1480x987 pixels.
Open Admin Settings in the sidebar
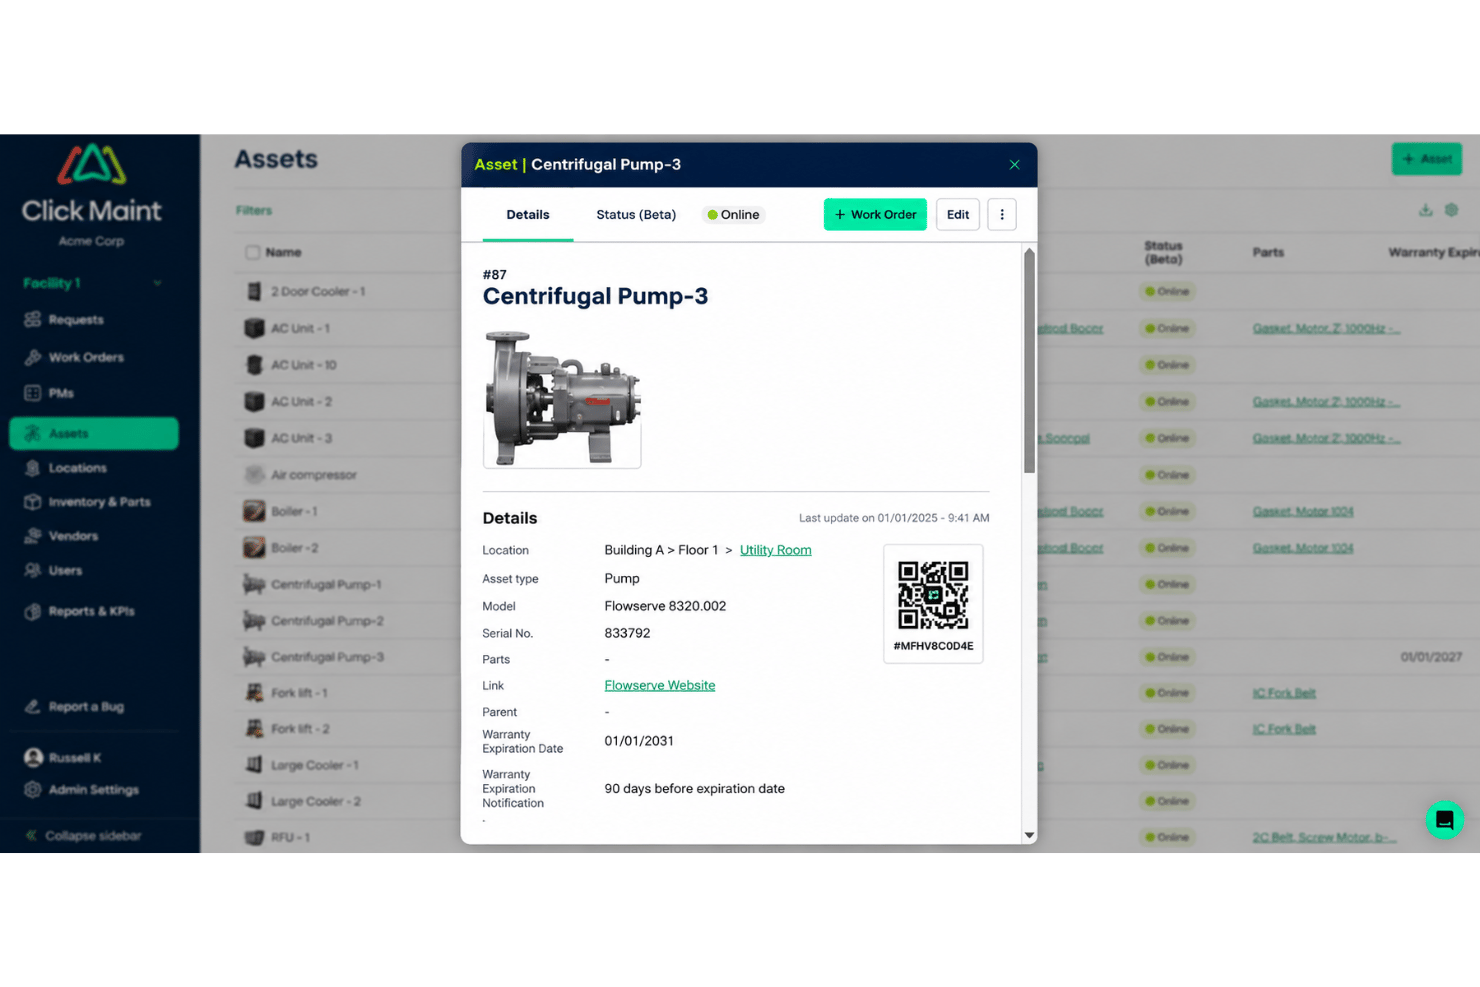pos(93,790)
